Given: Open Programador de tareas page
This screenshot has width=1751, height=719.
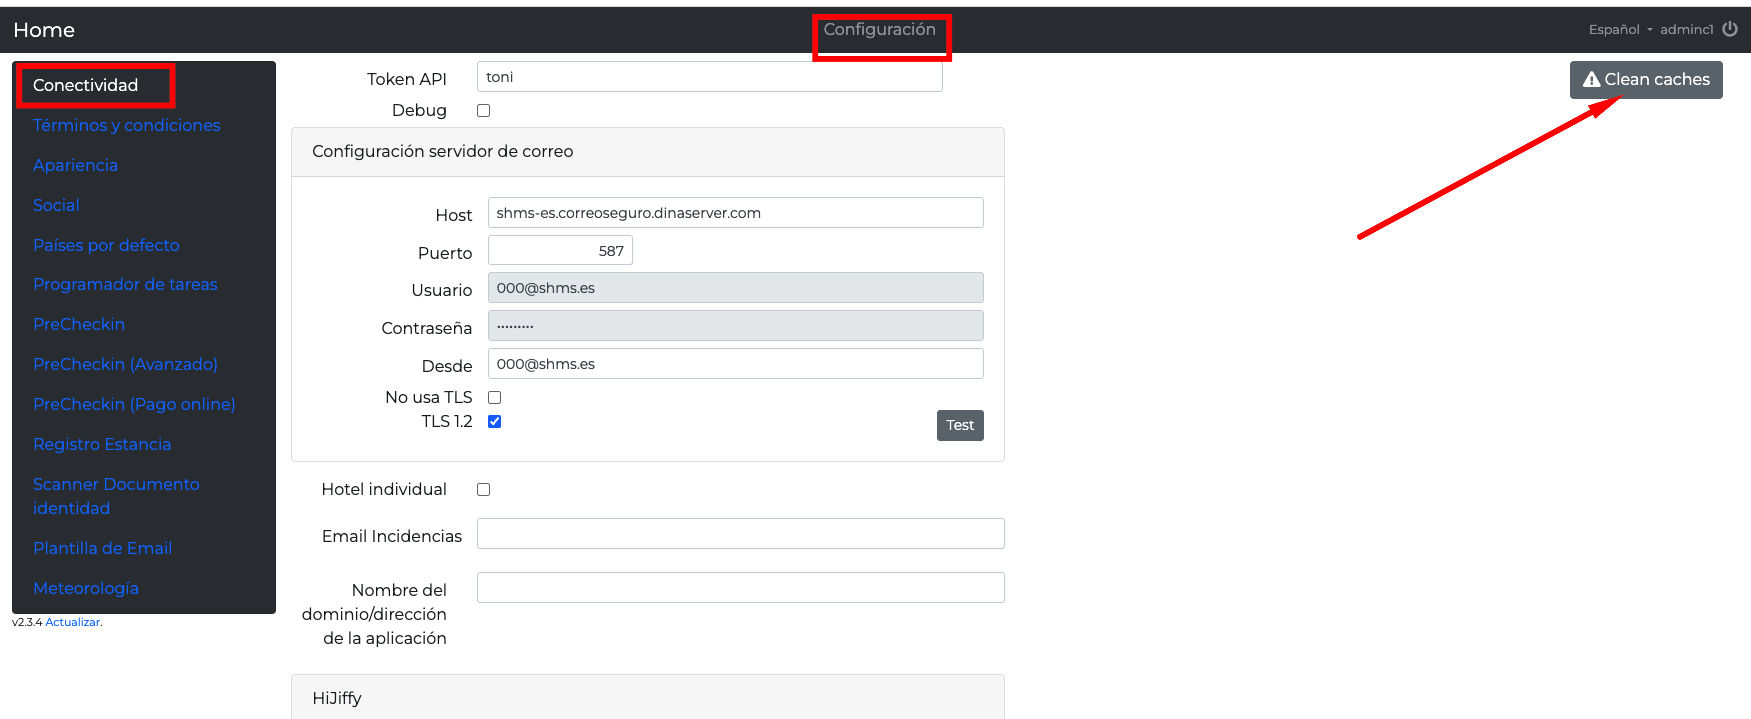Looking at the screenshot, I should tap(125, 285).
